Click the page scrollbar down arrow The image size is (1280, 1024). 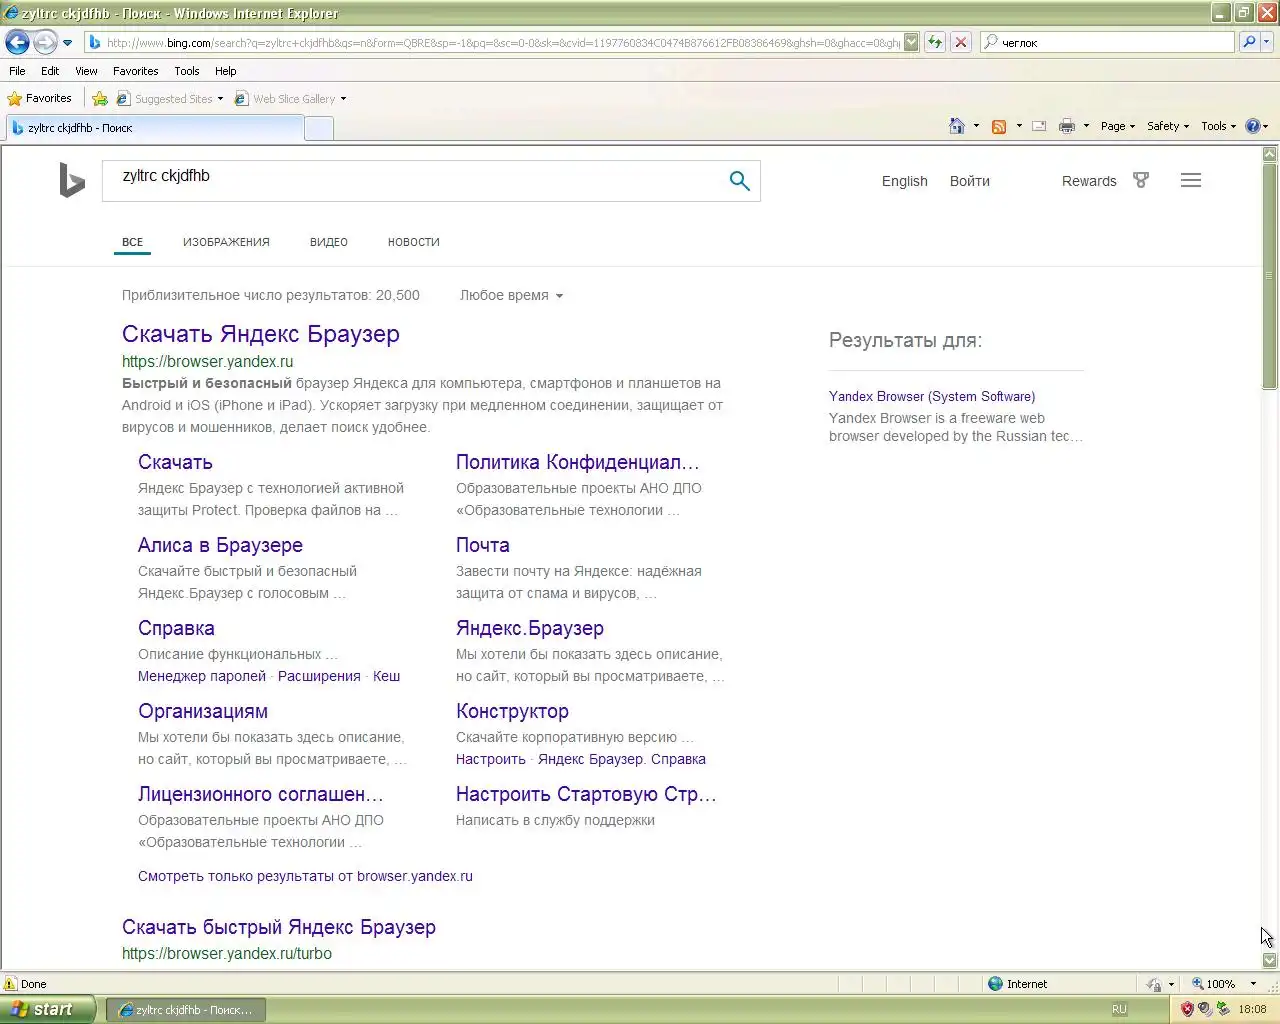pos(1270,960)
